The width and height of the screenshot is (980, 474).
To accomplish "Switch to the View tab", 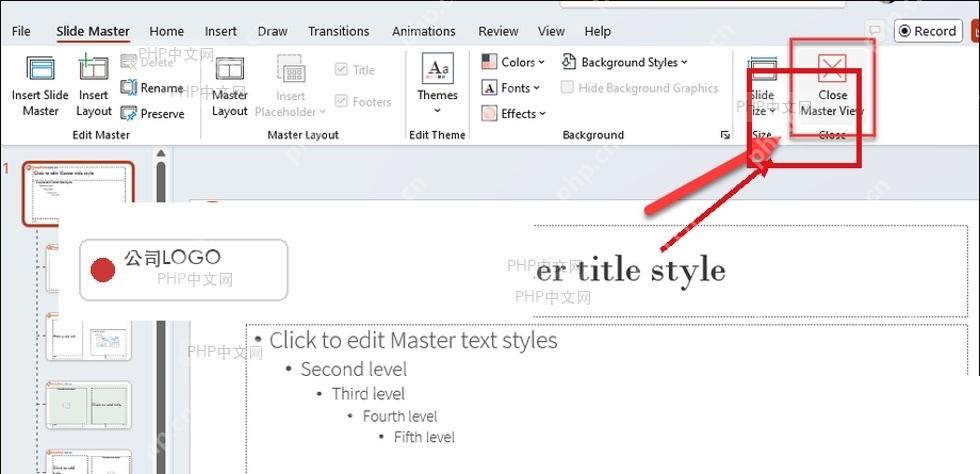I will [551, 31].
